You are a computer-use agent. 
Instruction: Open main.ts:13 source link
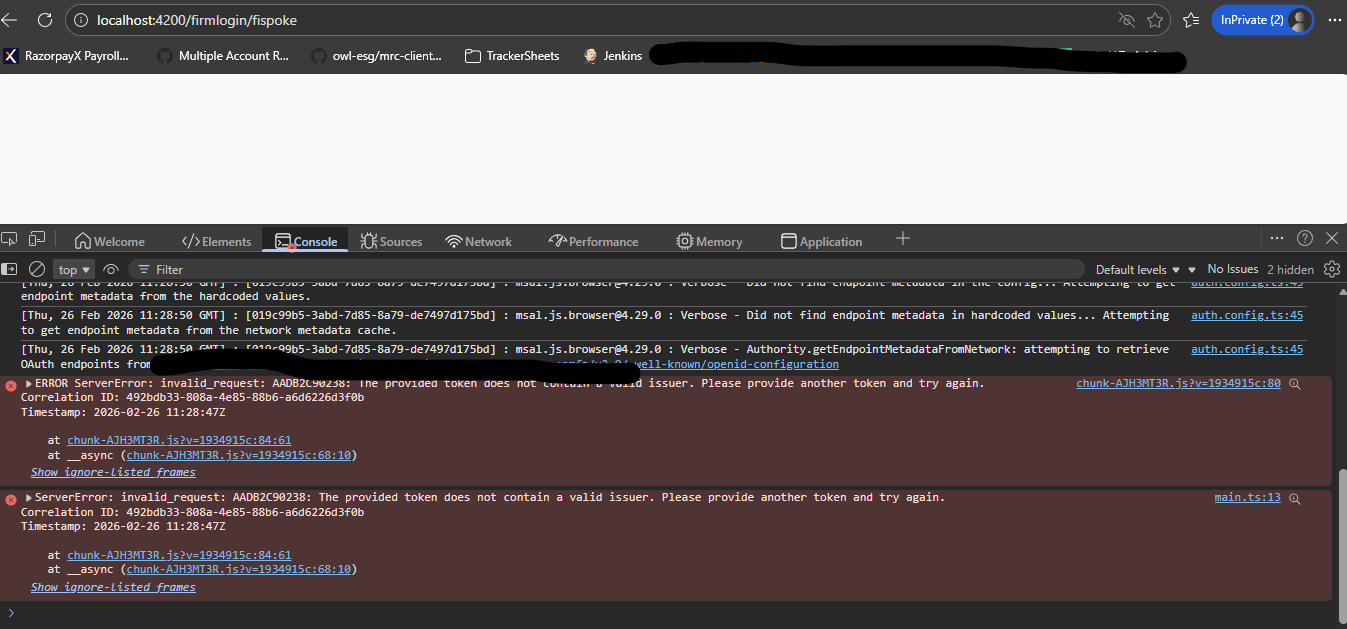[x=1247, y=497]
